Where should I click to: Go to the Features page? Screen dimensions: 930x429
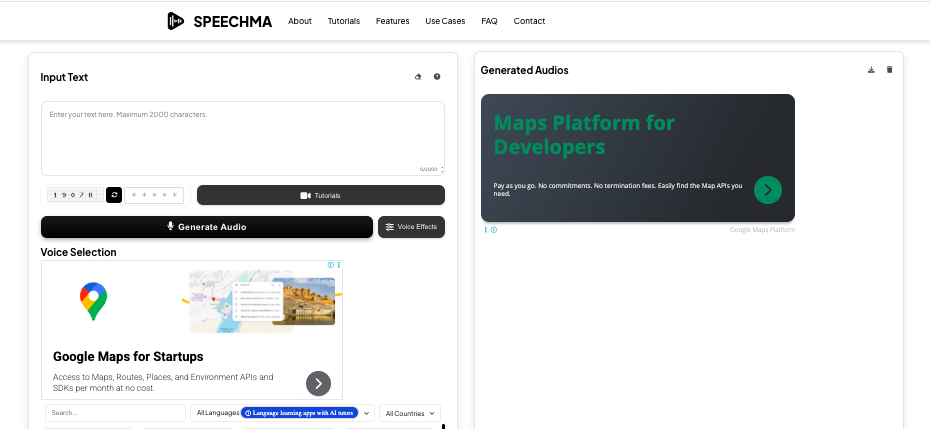coord(392,21)
